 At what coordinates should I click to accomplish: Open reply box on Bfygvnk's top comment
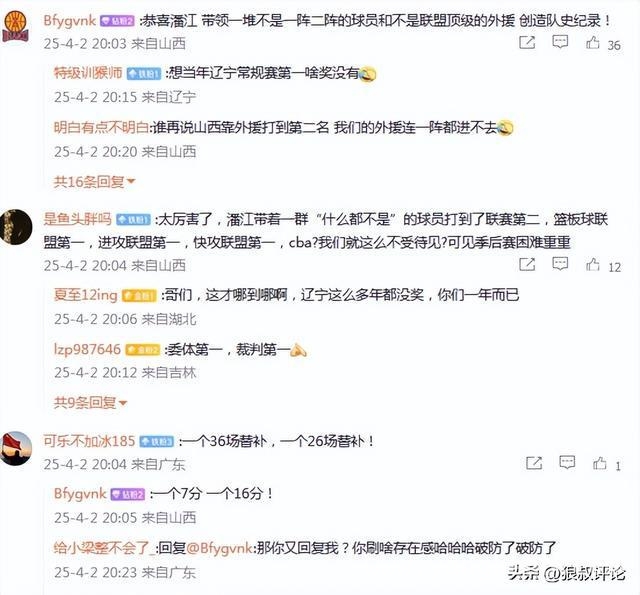560,42
